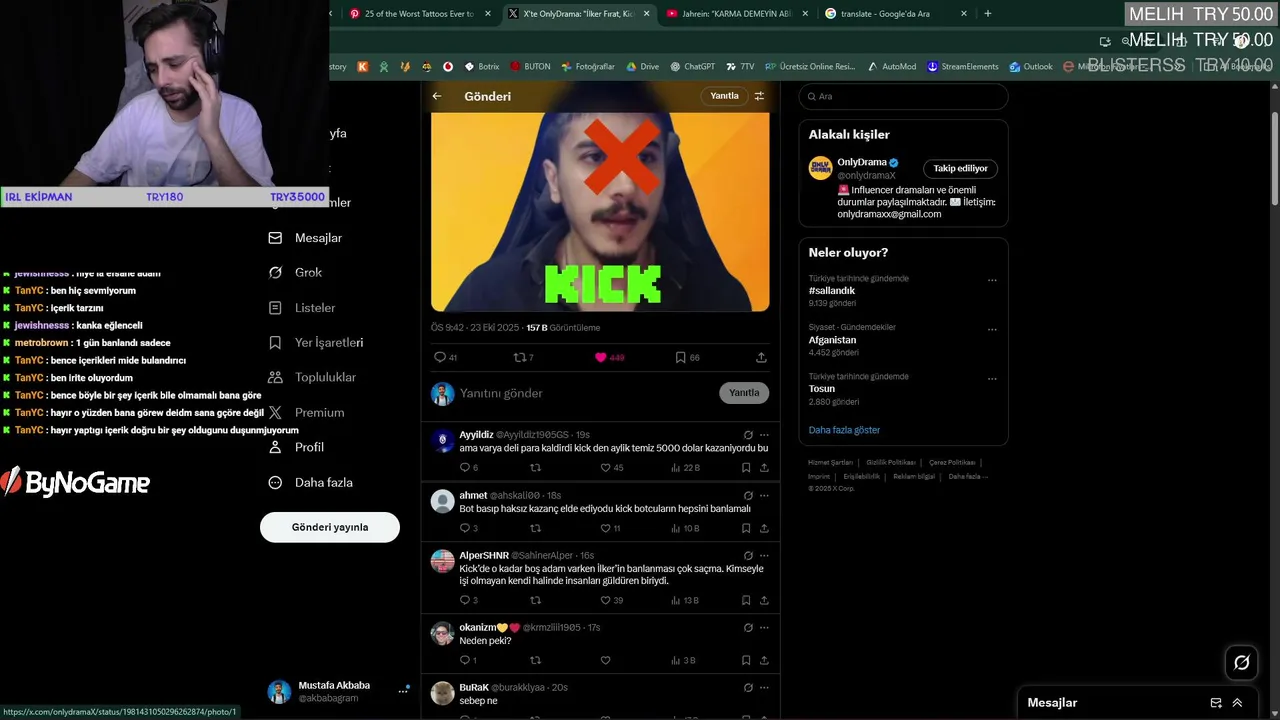The height and width of the screenshot is (720, 1280).
Task: Open account menu dots beside Mustafa Akbaba
Action: pyautogui.click(x=404, y=691)
